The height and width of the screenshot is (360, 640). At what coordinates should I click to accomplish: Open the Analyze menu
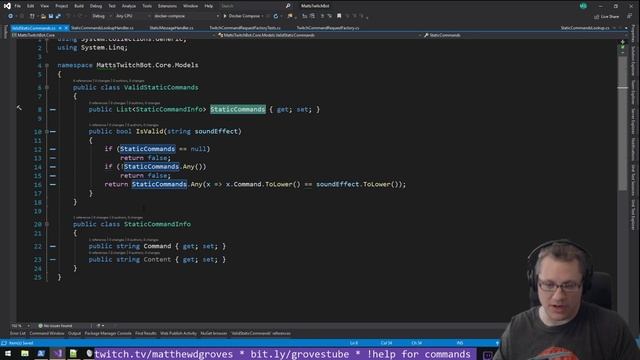129,6
